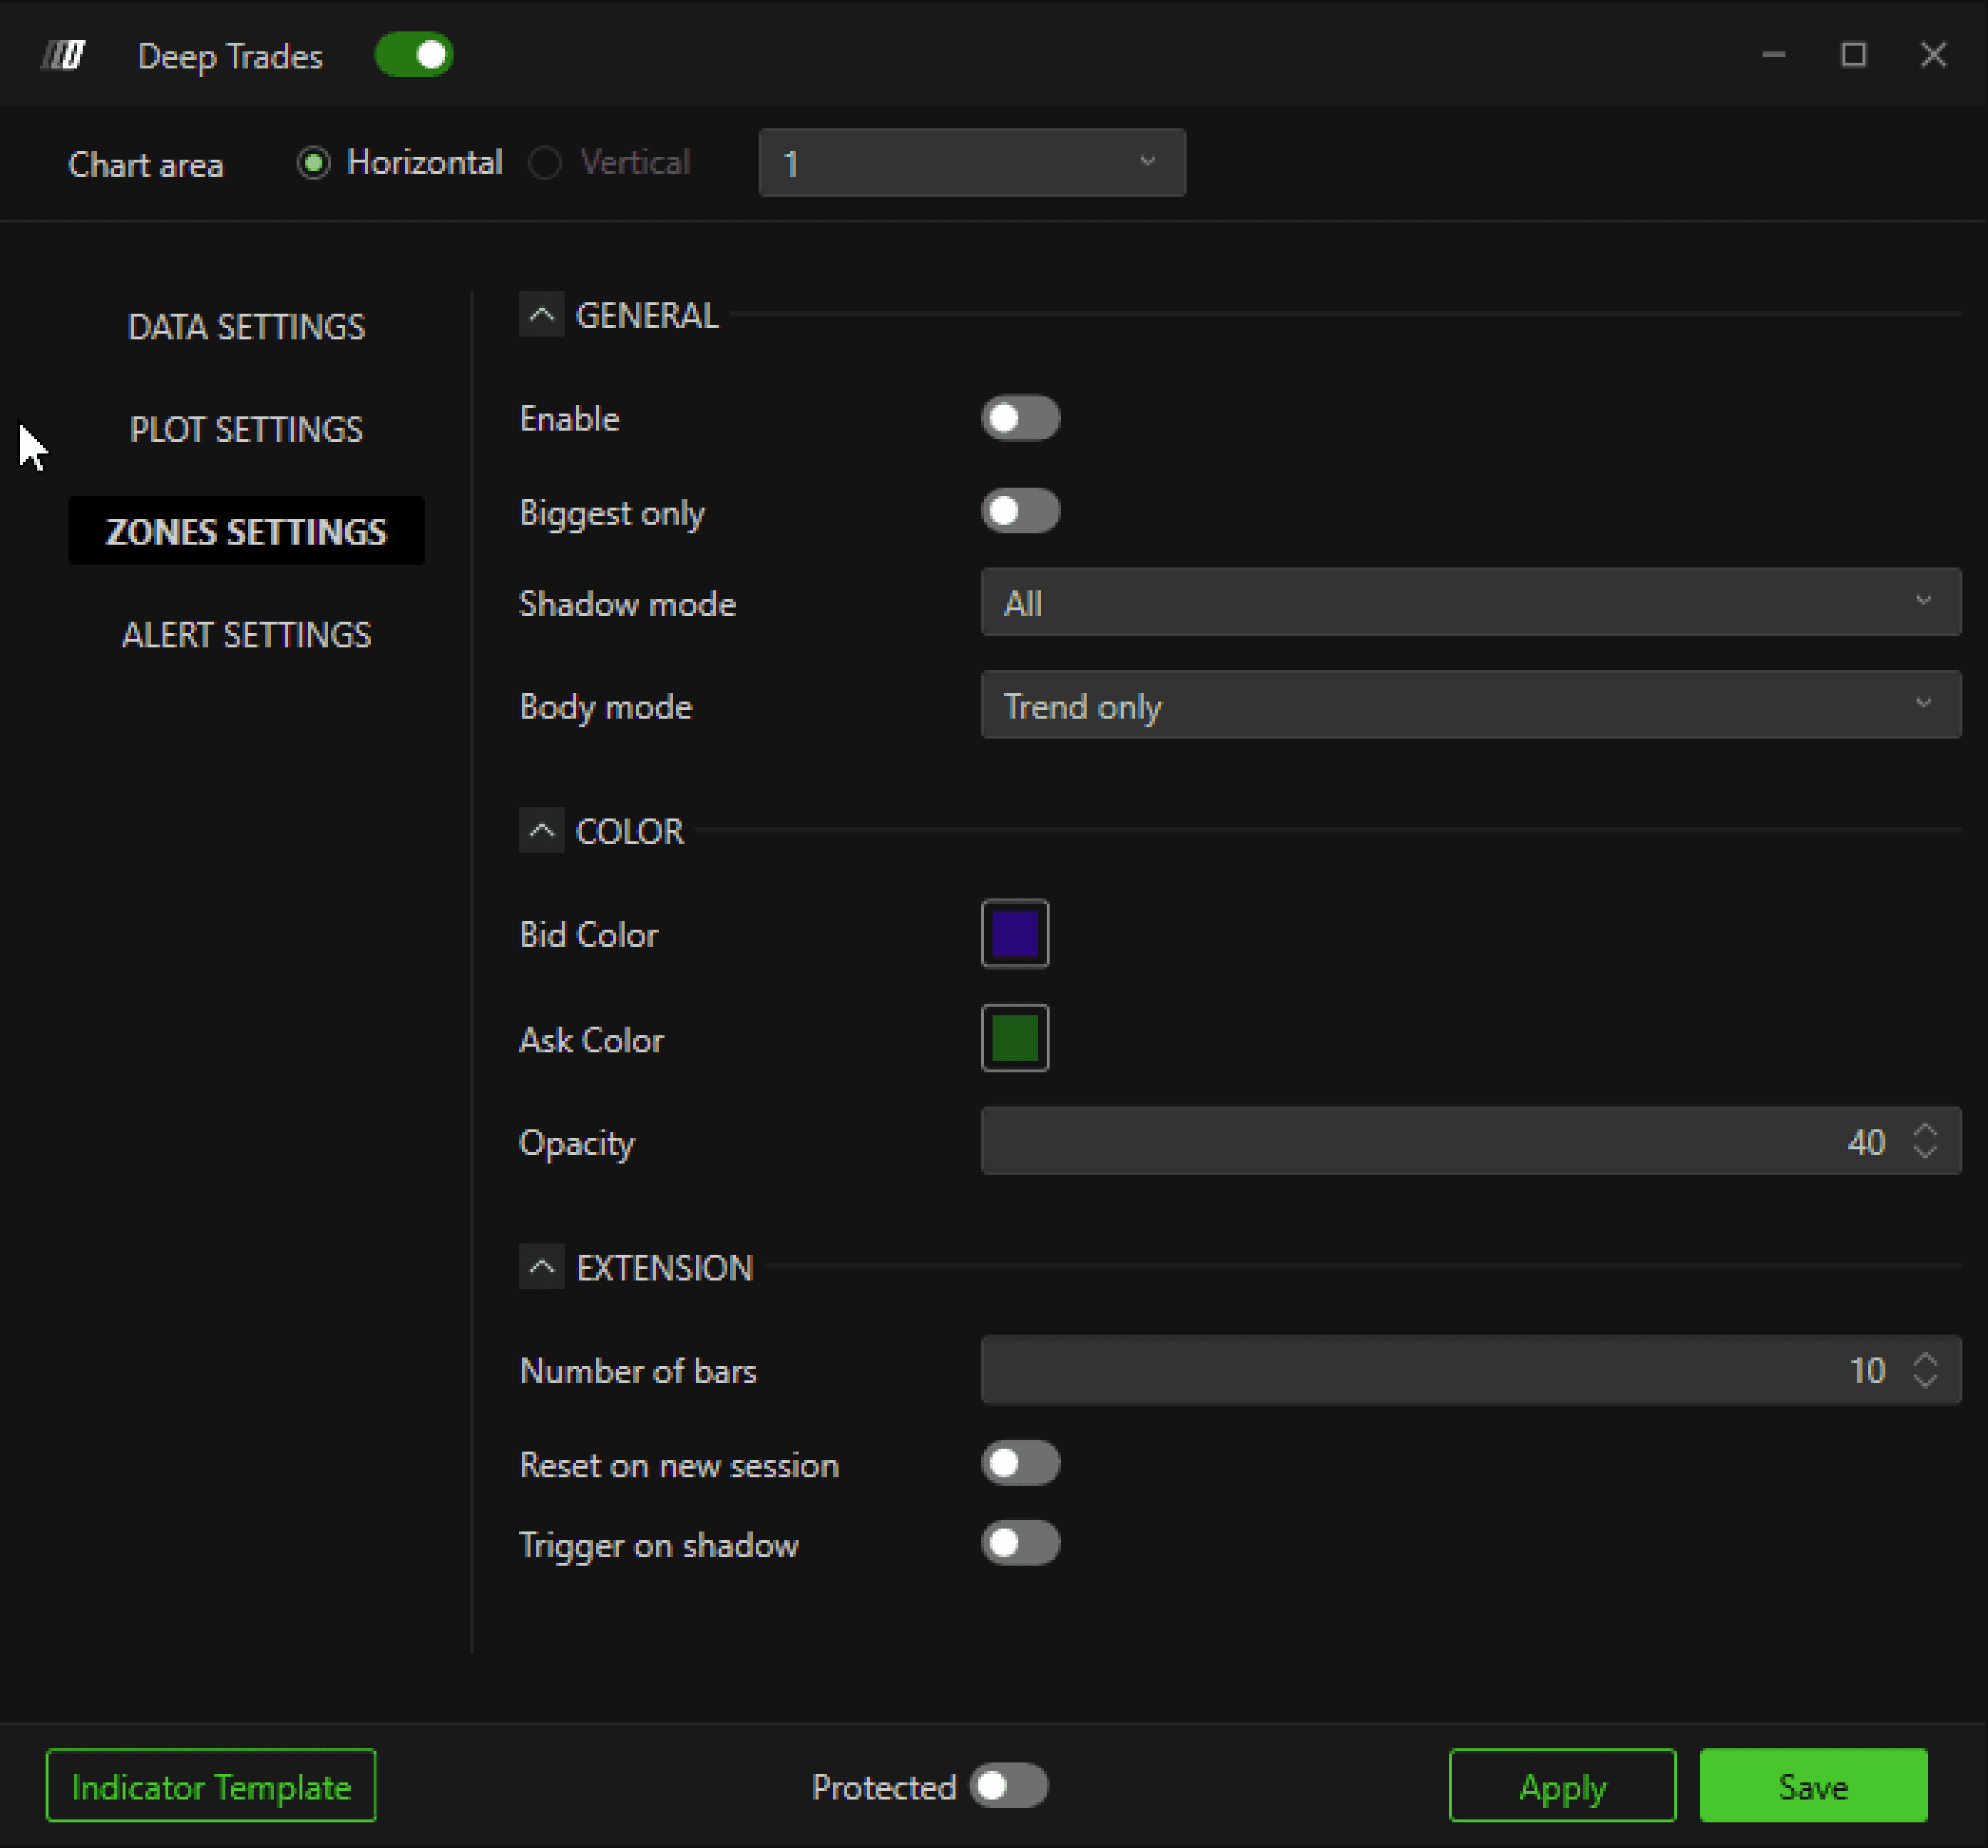Collapse the COLOR section chevron

(541, 830)
